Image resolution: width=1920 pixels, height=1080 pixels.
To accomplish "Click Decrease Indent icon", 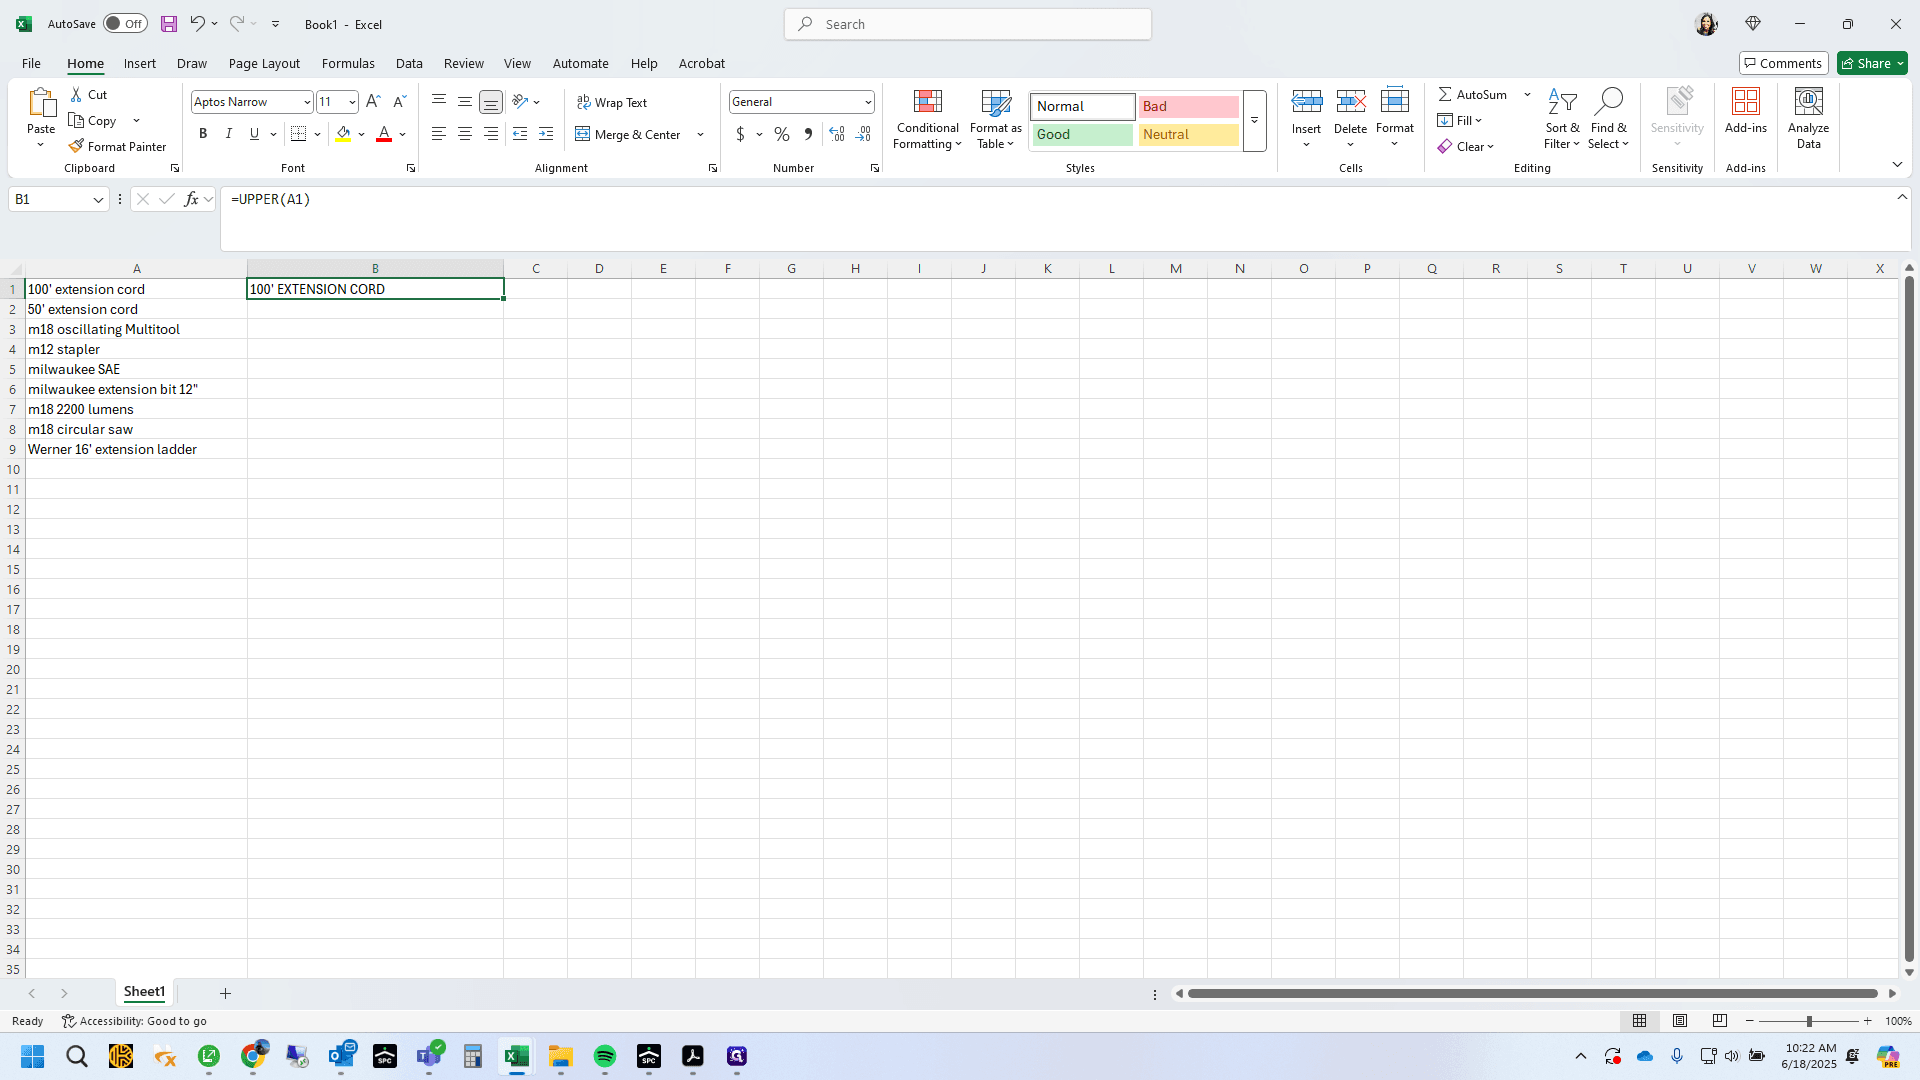I will [x=520, y=134].
